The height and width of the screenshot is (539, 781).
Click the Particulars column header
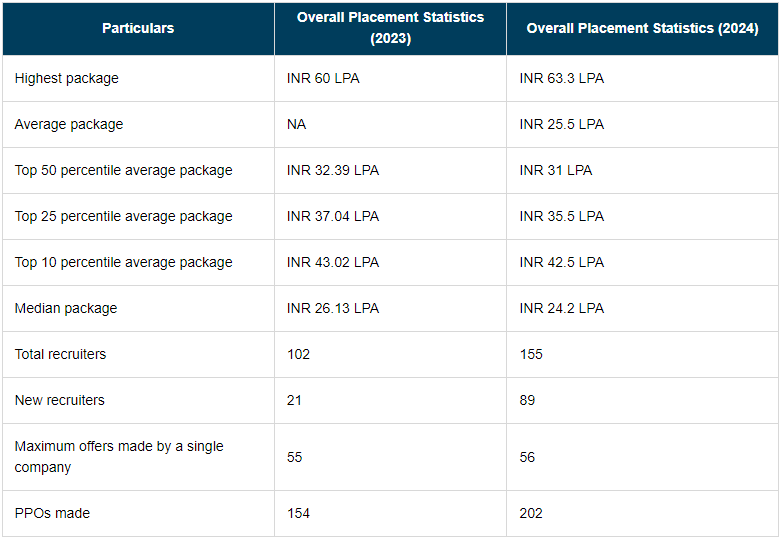tap(138, 28)
